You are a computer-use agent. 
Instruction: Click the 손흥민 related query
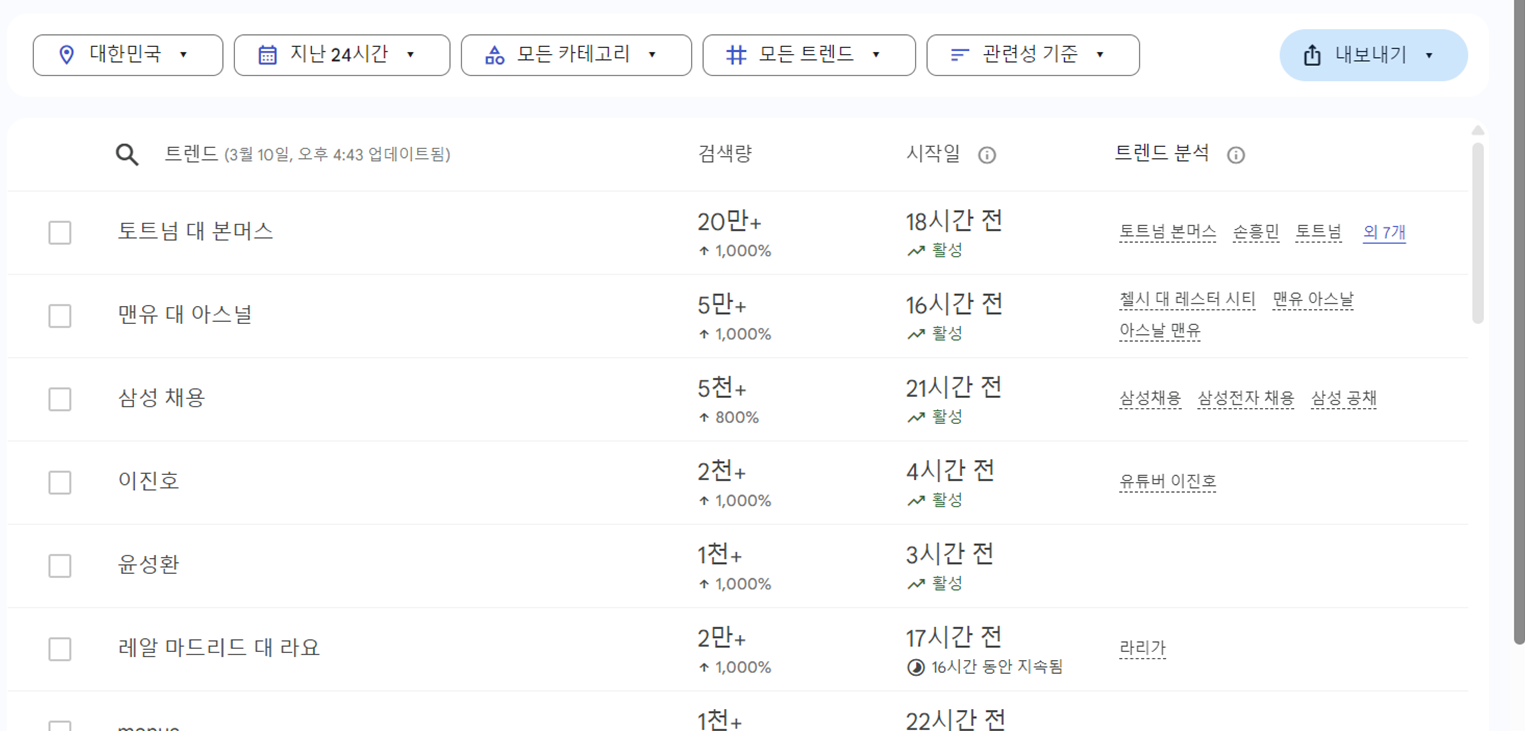(1256, 232)
